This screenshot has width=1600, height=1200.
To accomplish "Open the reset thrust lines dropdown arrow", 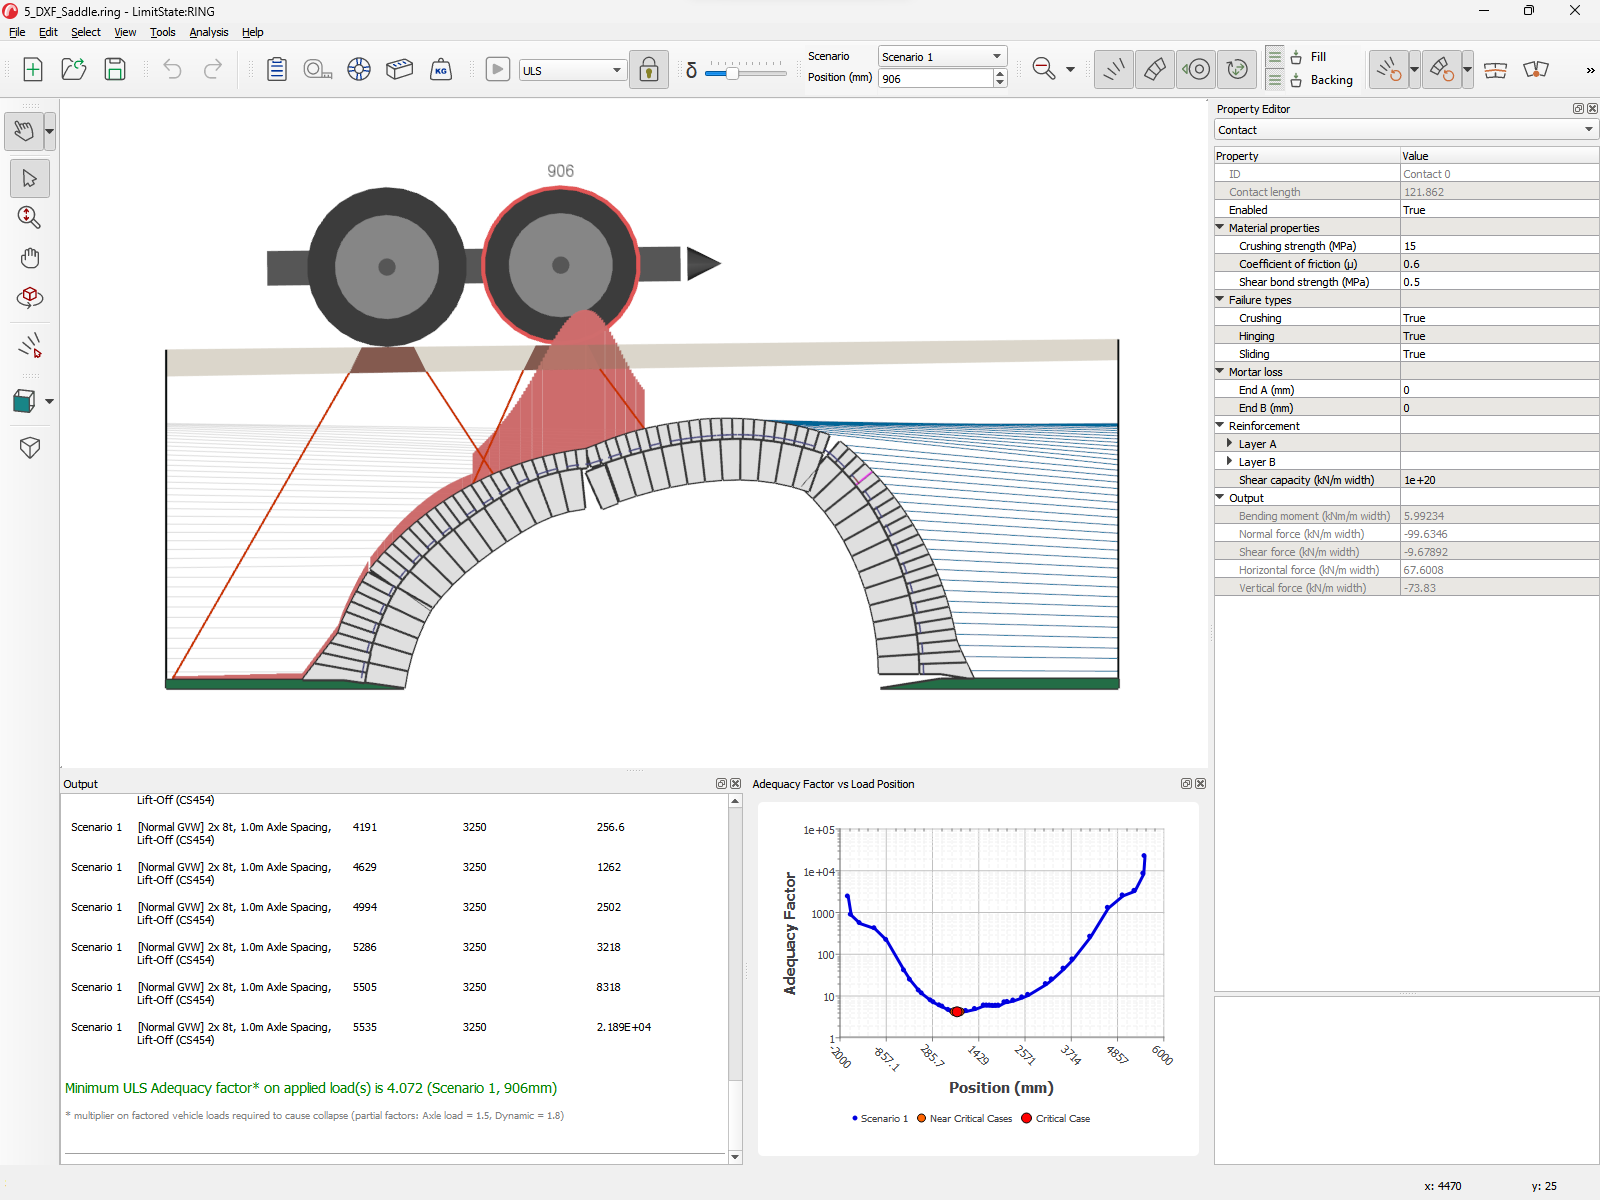I will pos(1414,69).
